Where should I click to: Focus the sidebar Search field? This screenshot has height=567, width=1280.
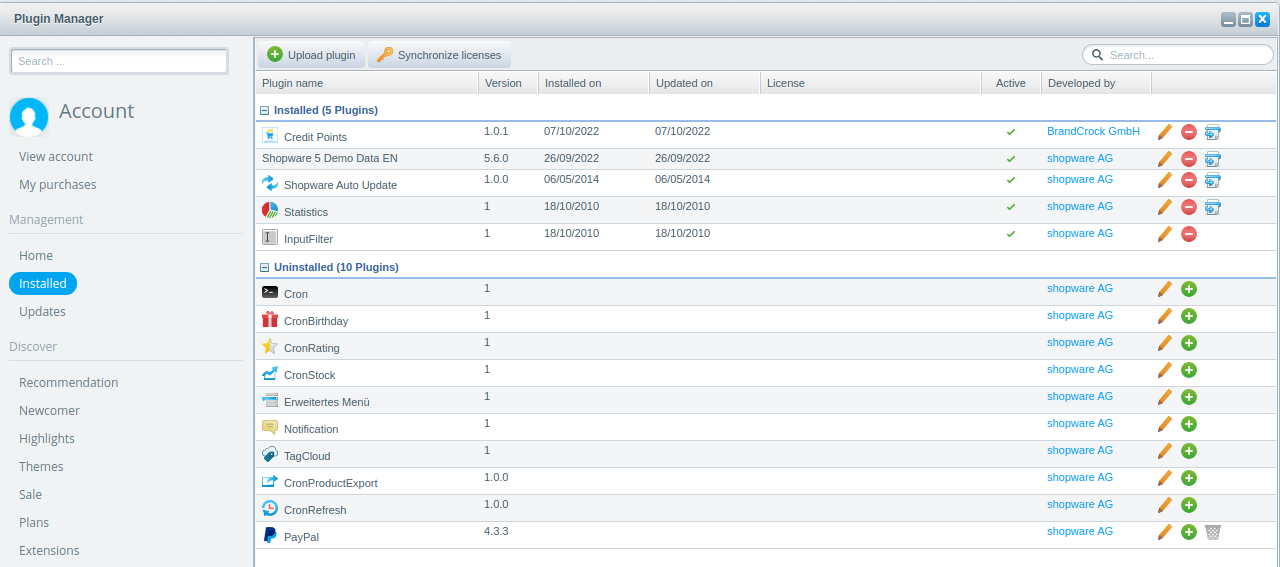click(119, 61)
